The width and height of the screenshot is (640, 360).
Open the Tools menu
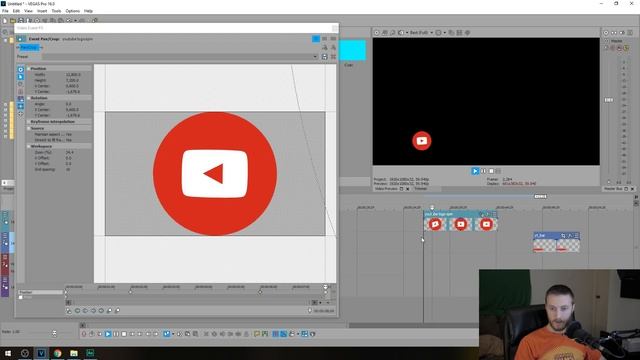[x=56, y=11]
